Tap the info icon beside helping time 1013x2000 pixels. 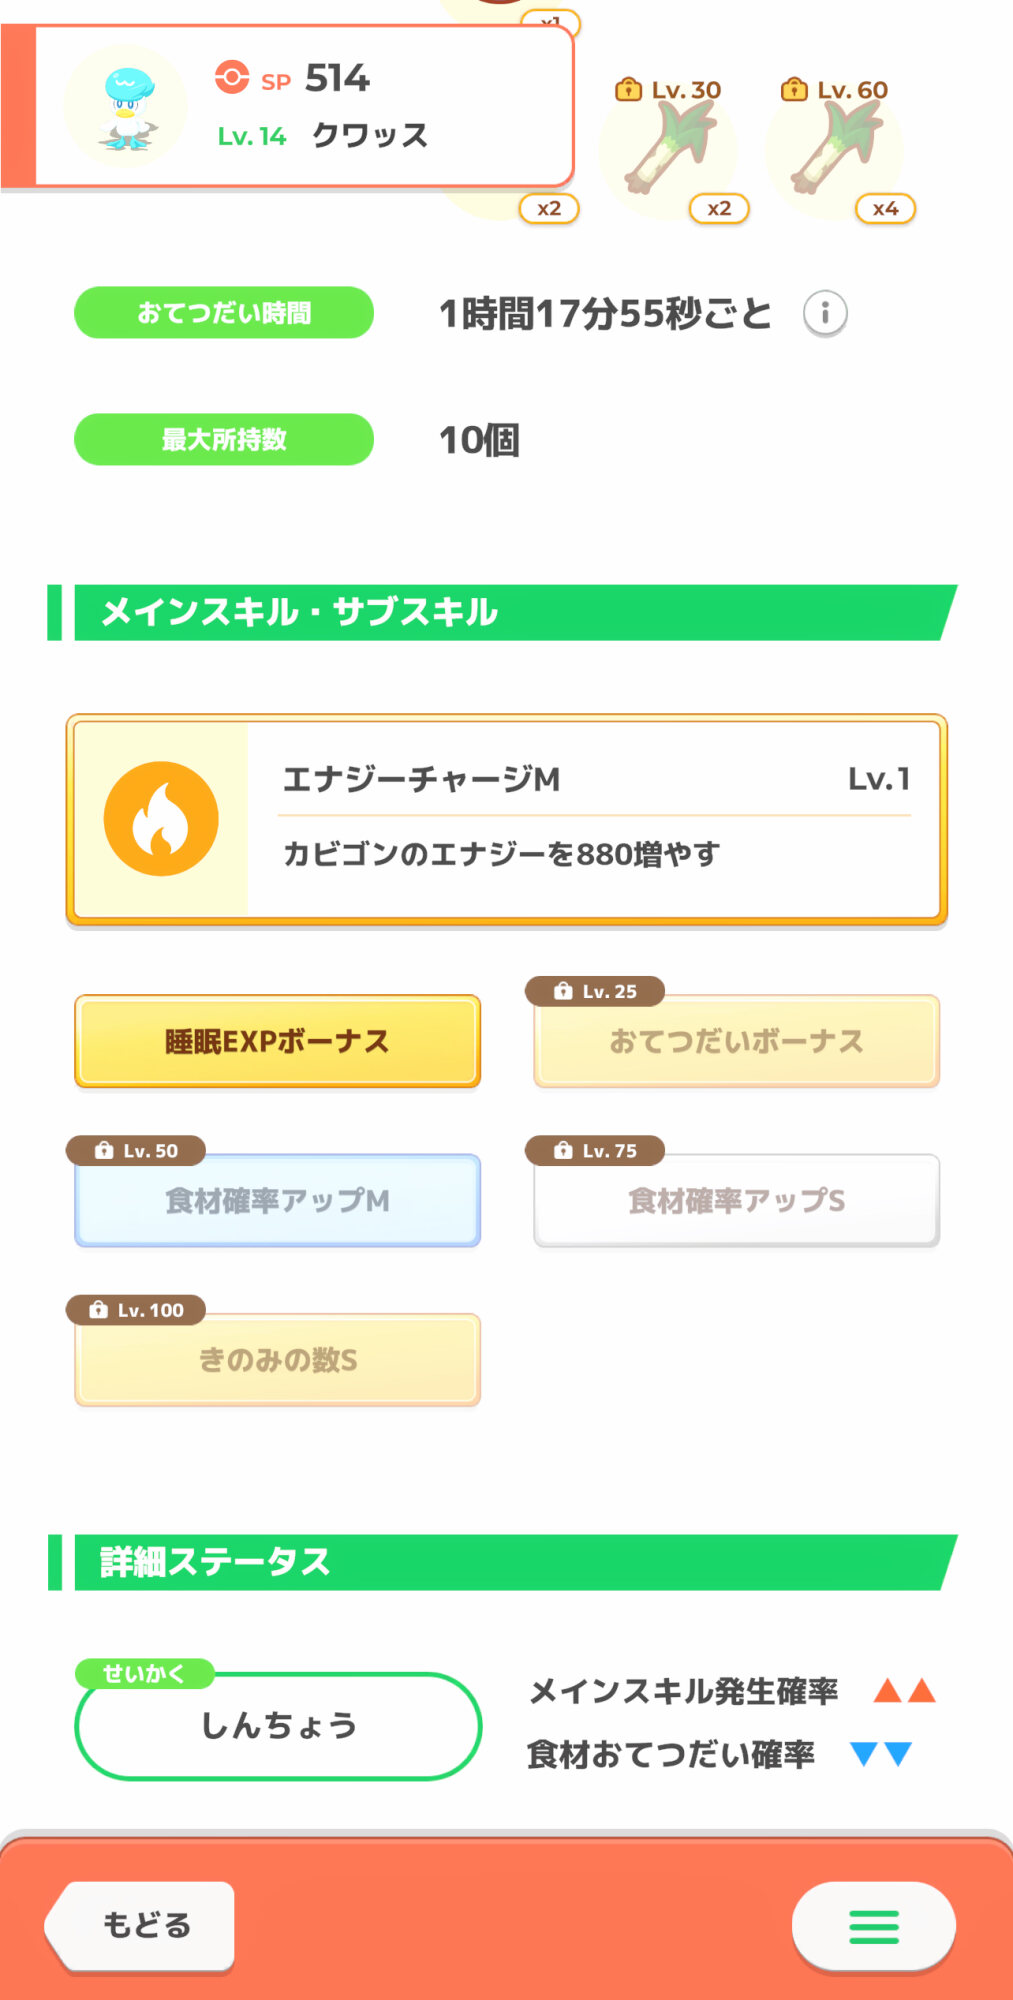coord(825,314)
